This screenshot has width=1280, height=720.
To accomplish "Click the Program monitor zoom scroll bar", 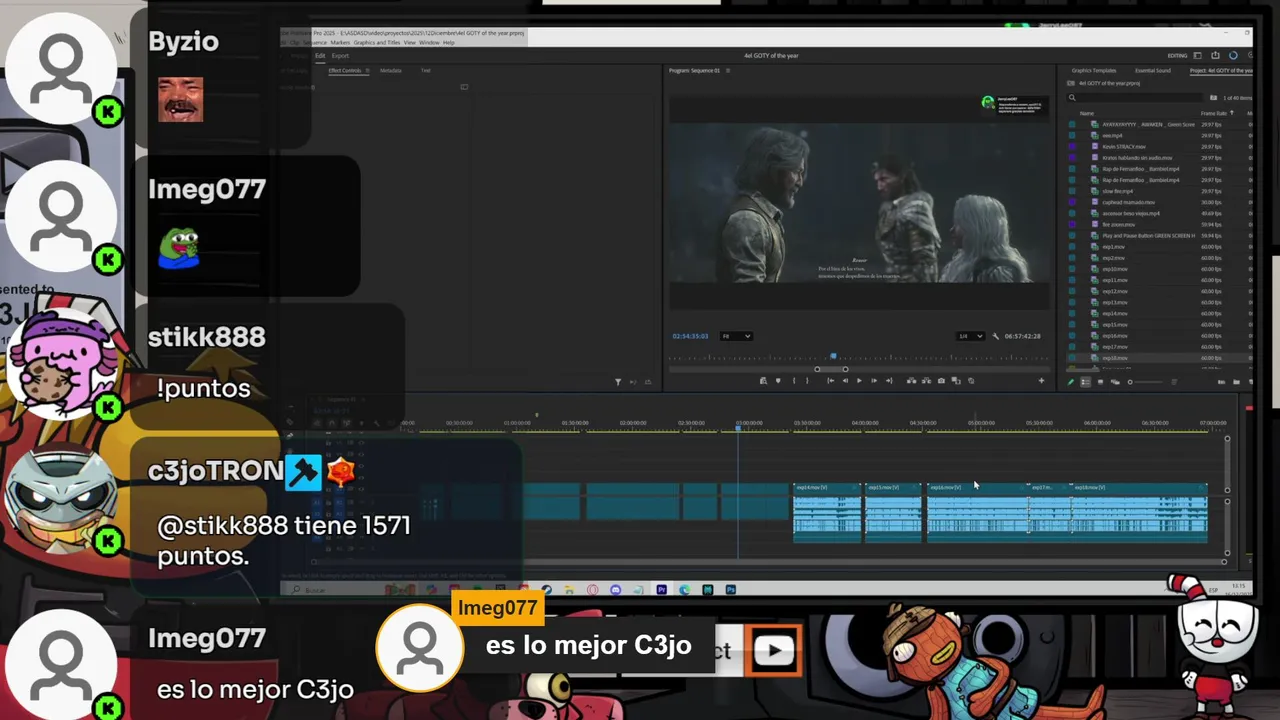I will (831, 369).
